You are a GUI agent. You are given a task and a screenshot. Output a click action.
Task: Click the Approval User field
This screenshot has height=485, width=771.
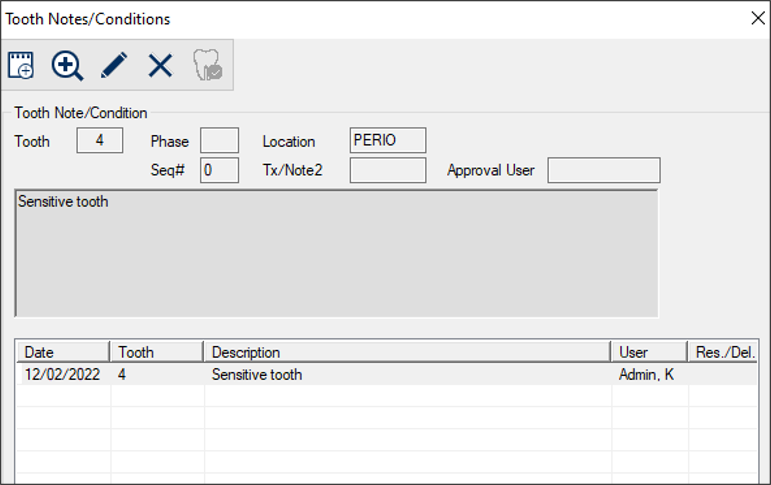click(603, 170)
